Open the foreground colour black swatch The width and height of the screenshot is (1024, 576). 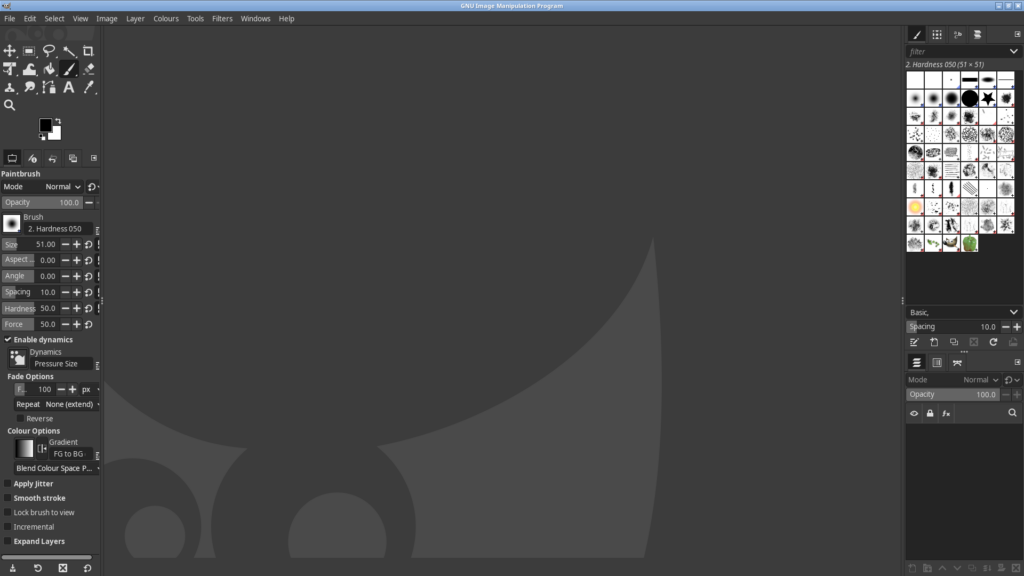point(45,125)
